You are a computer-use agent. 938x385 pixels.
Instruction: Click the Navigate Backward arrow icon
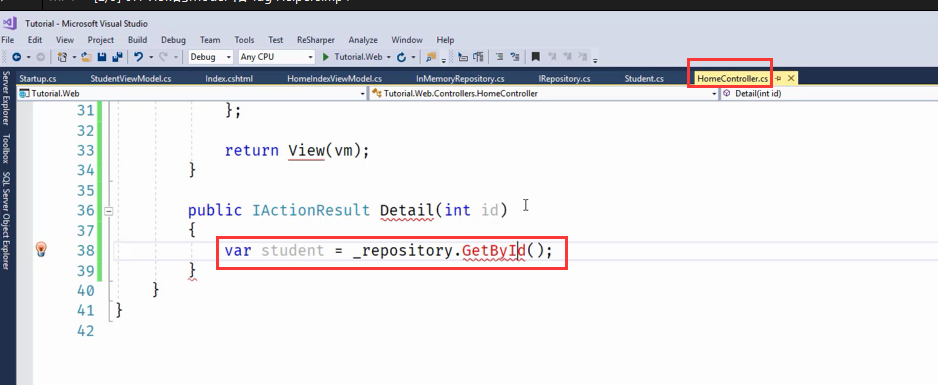(x=16, y=57)
